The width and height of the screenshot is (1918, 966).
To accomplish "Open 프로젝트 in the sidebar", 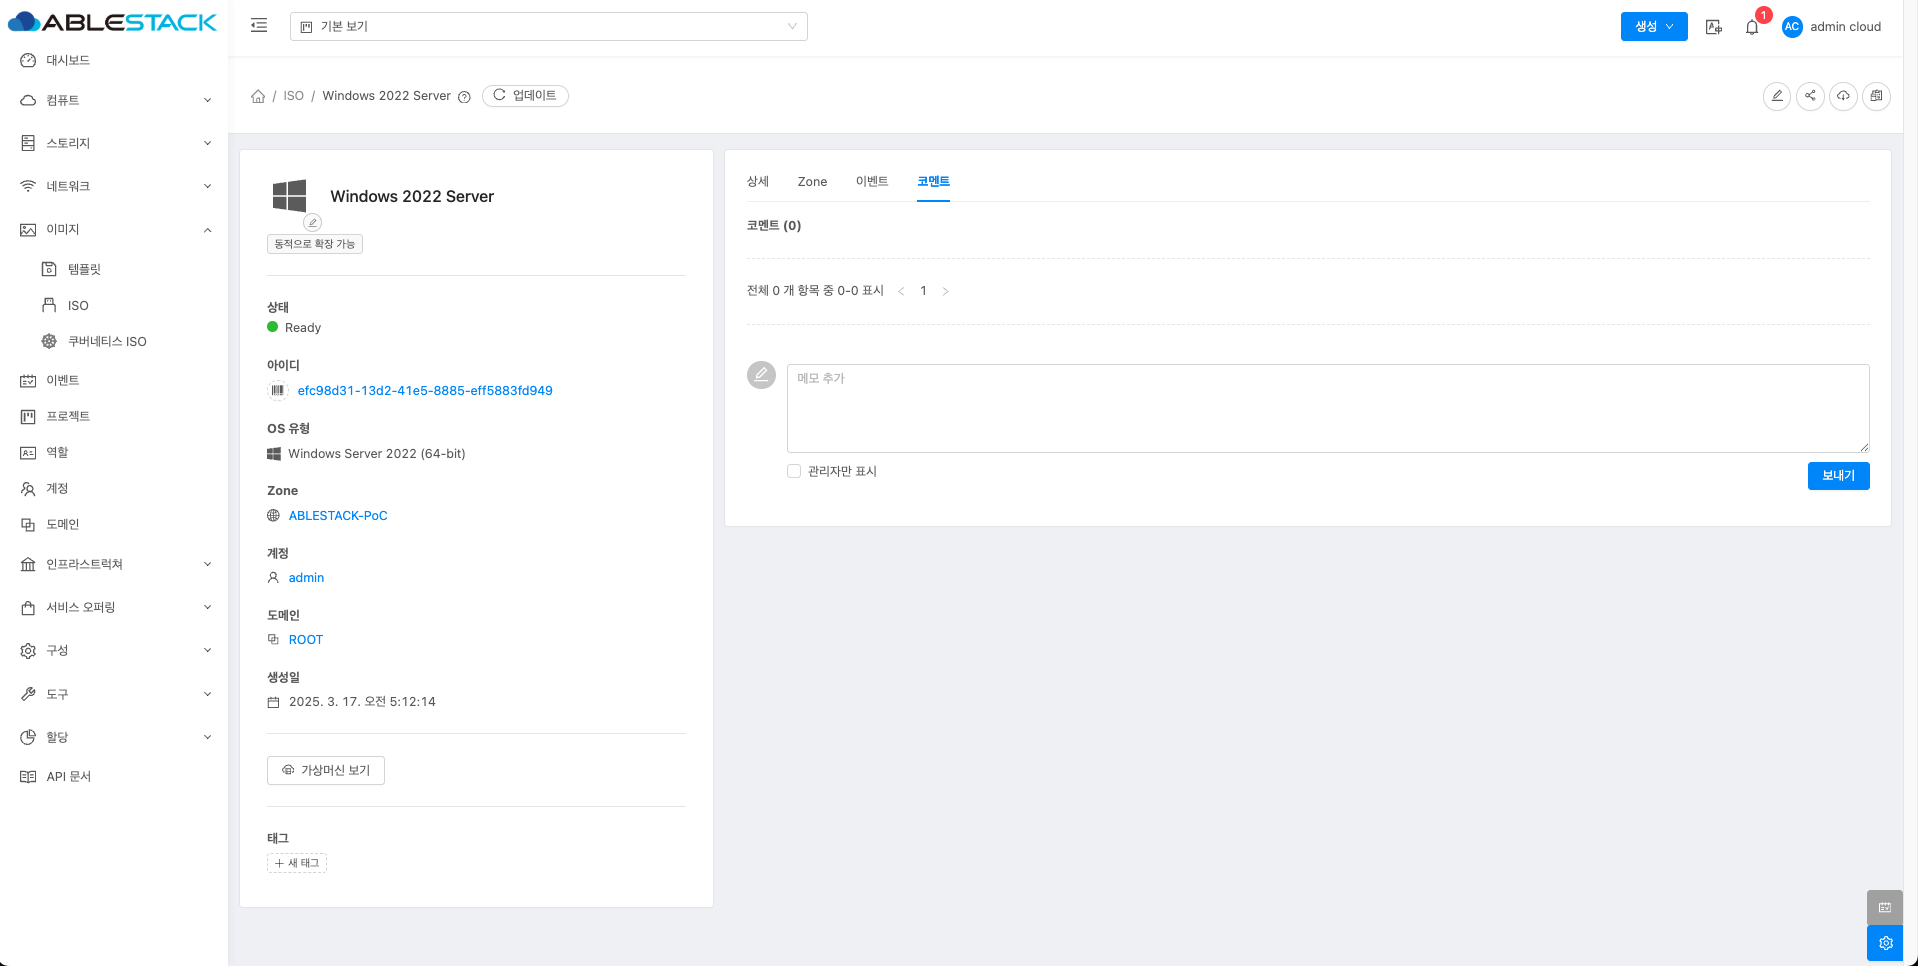I will coord(115,416).
